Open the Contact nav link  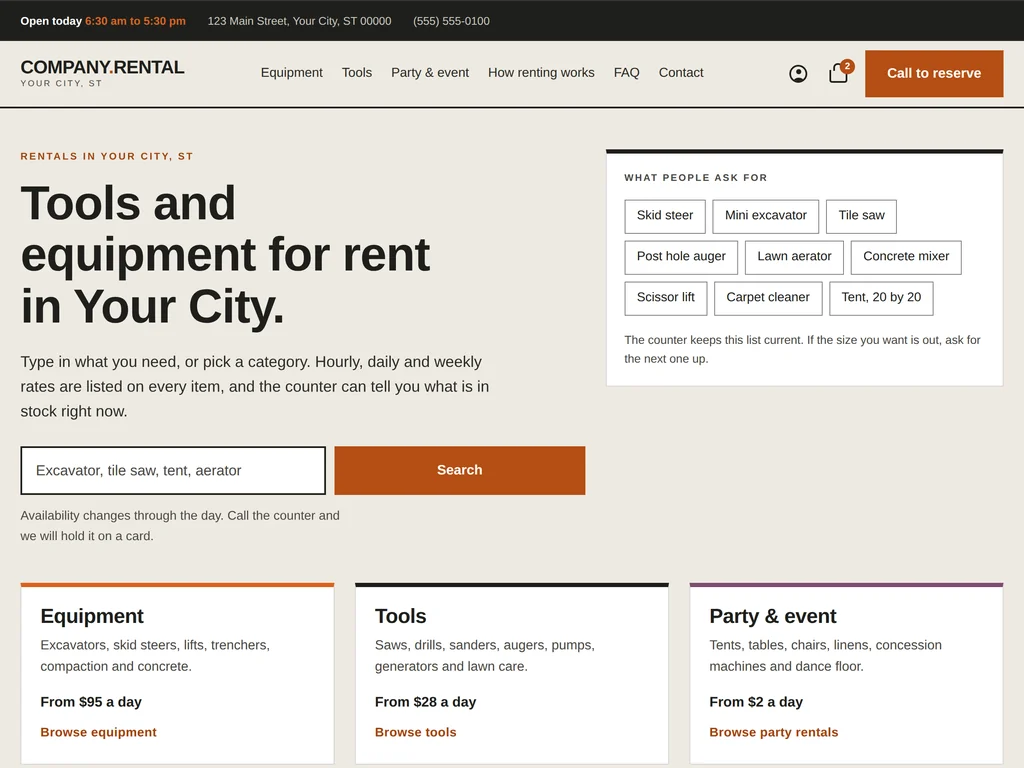(680, 72)
